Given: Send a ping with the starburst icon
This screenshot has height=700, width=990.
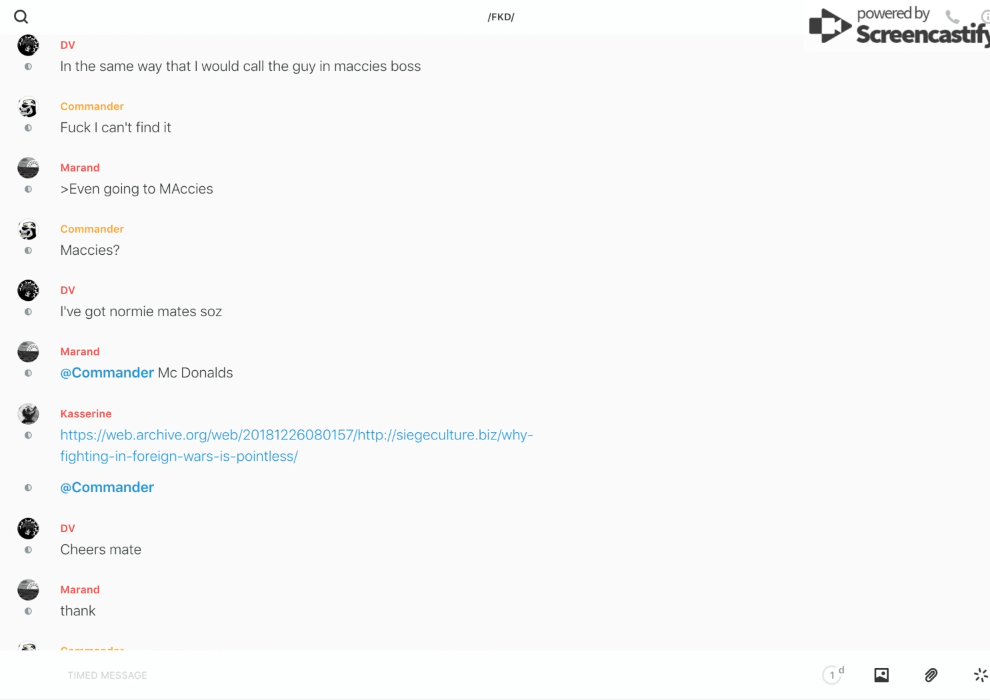Looking at the screenshot, I should click(980, 675).
